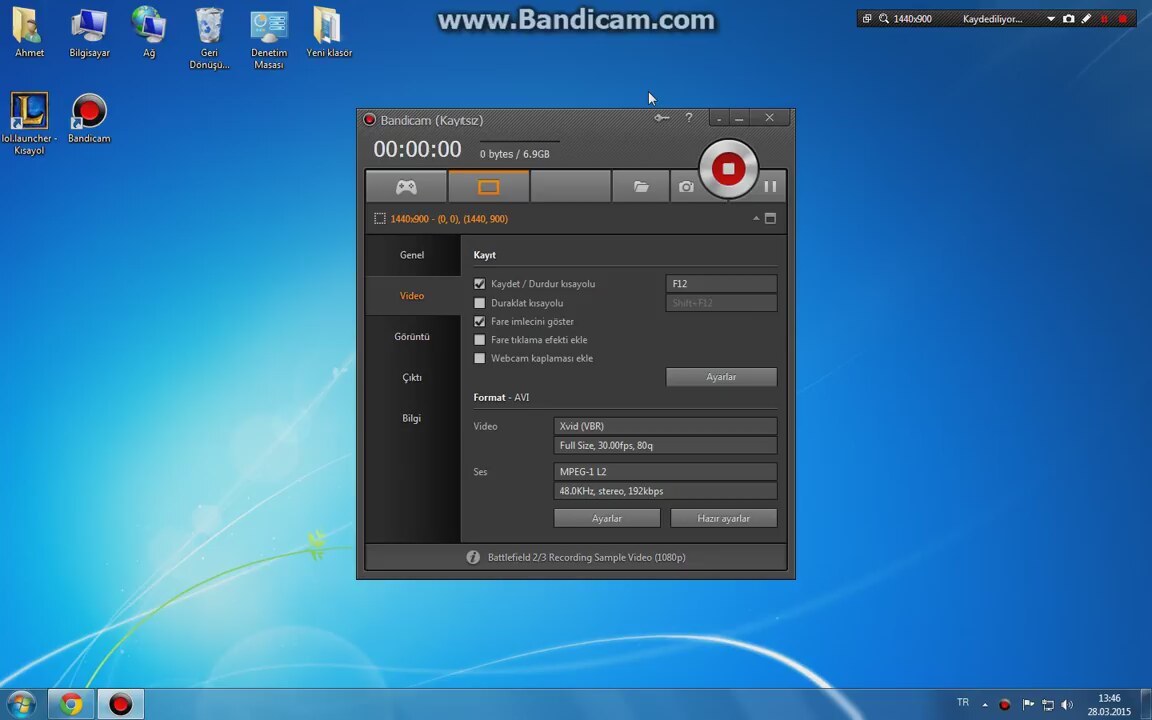The height and width of the screenshot is (720, 1152).
Task: Click overlay bar camera screenshot icon
Action: point(1068,19)
